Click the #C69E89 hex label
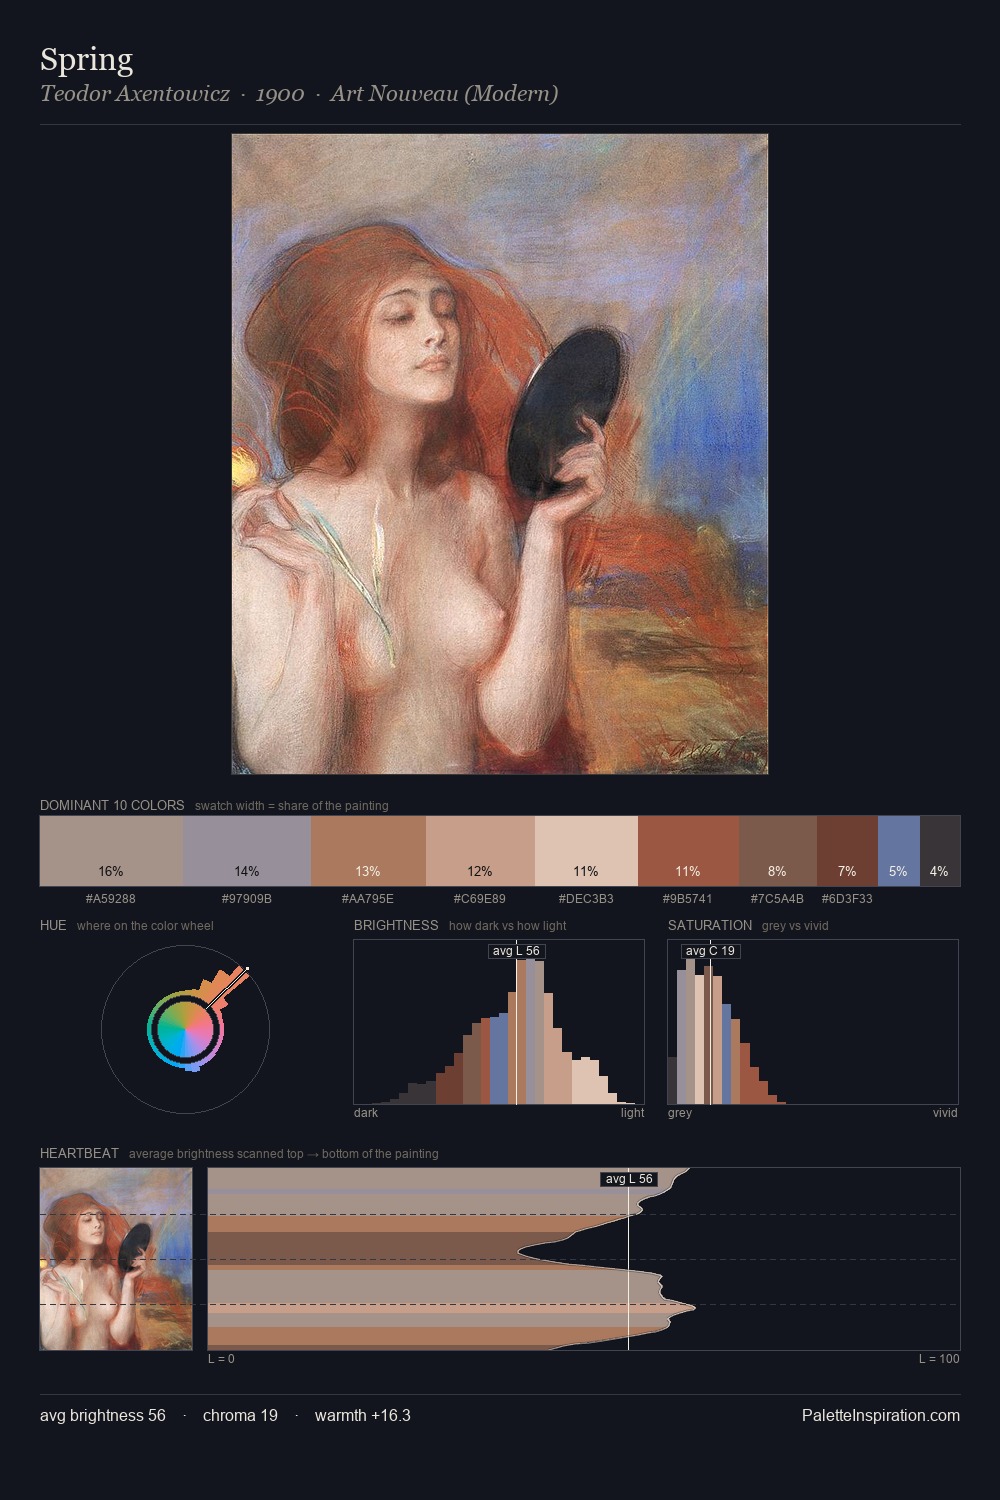The image size is (1000, 1500). click(x=480, y=899)
